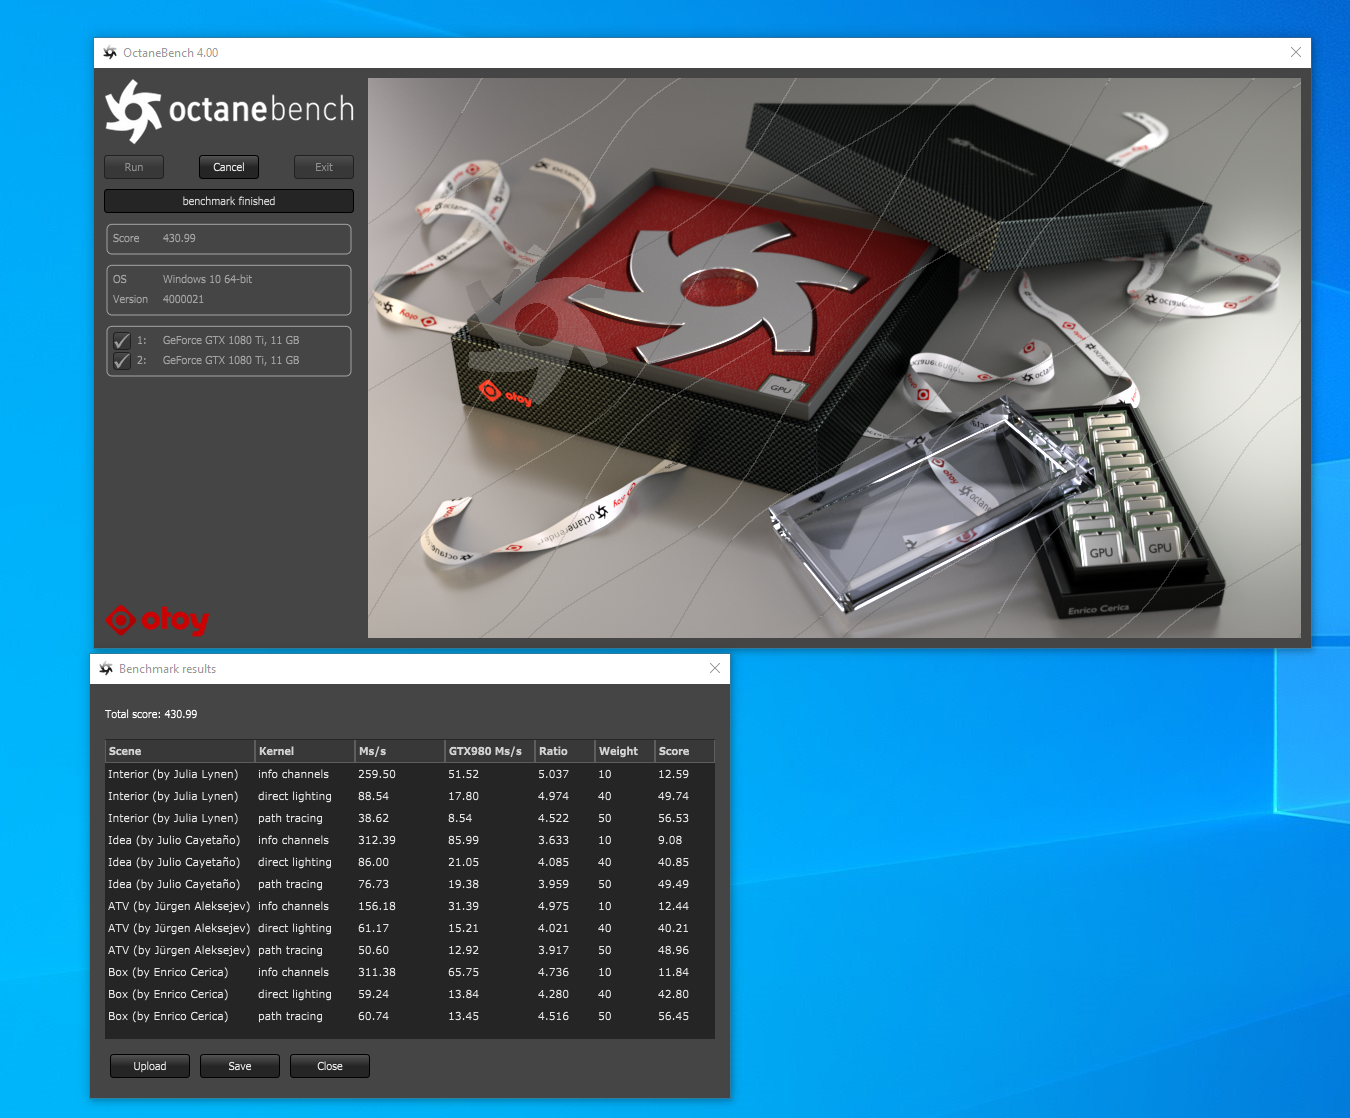Select the Weight column header
Image resolution: width=1350 pixels, height=1118 pixels.
(x=625, y=751)
